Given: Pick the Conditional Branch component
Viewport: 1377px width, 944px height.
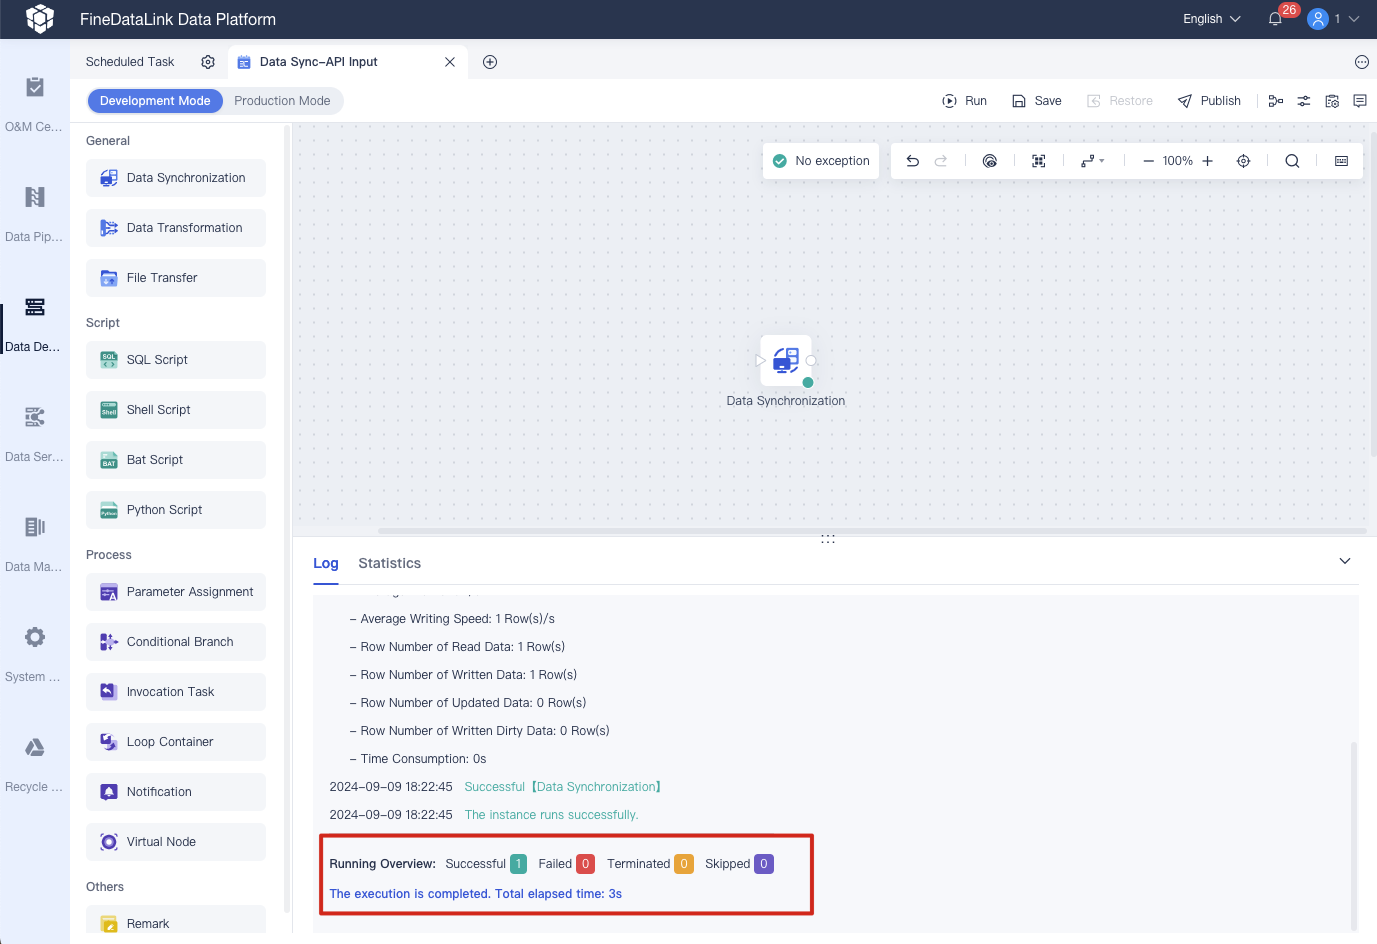Looking at the screenshot, I should (x=176, y=642).
